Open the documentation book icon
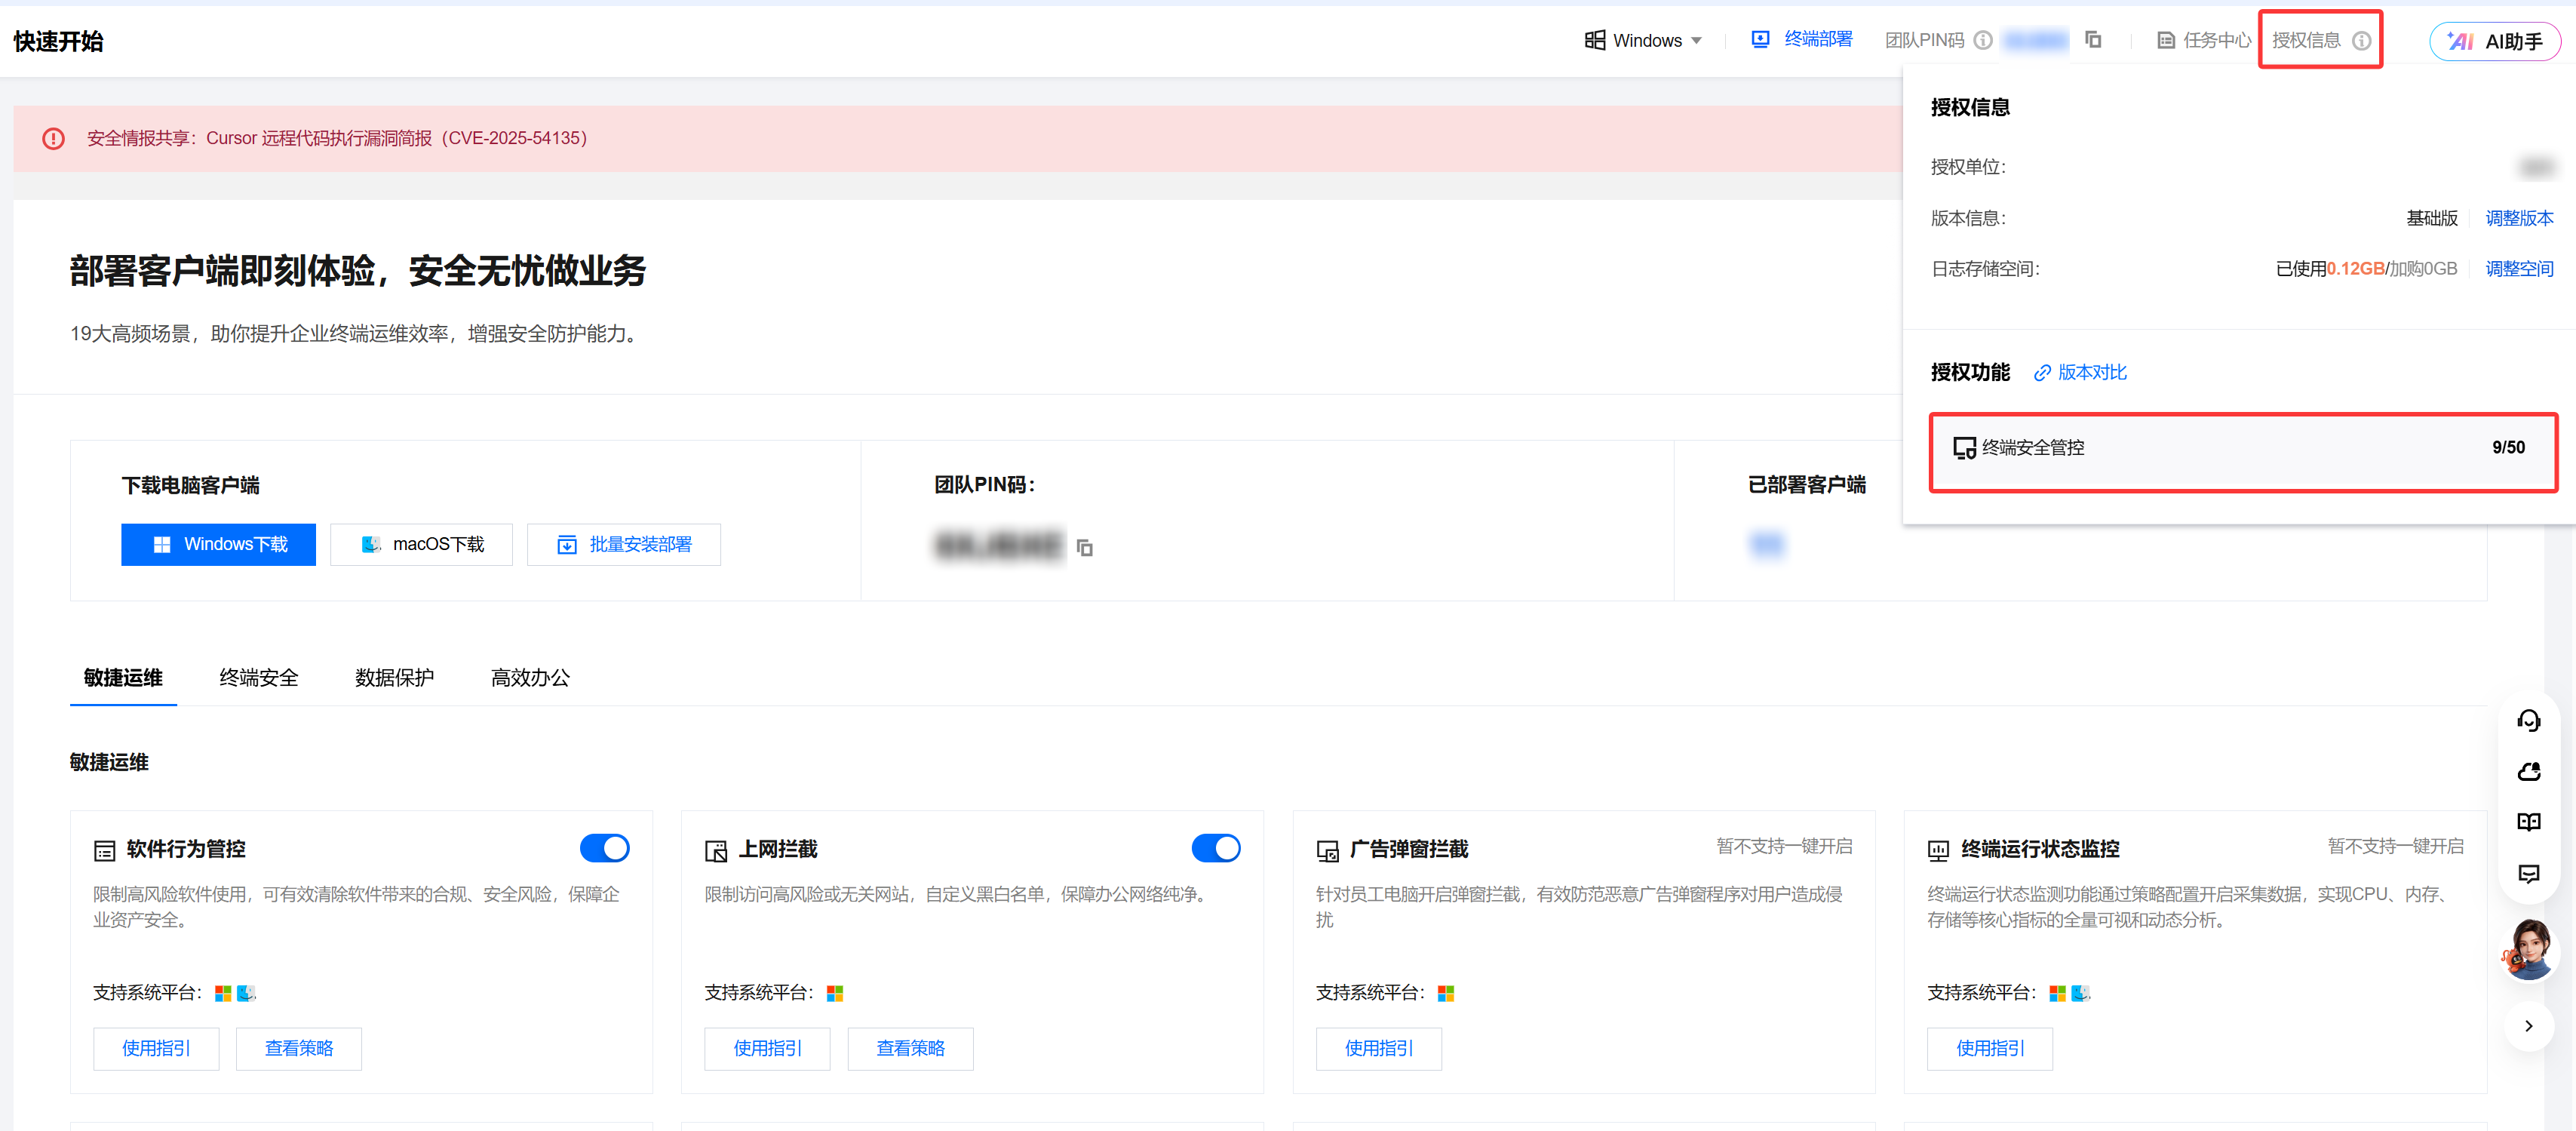 (x=2528, y=822)
